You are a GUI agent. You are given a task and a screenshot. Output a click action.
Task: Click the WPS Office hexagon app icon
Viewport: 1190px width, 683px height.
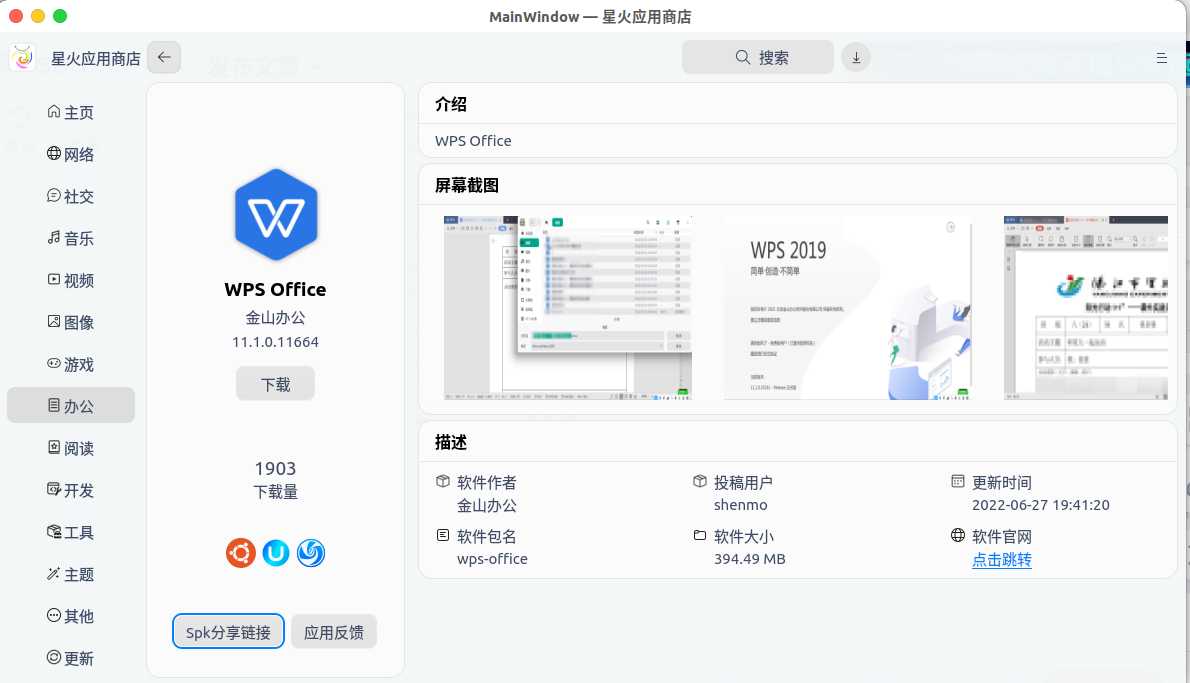[x=275, y=215]
